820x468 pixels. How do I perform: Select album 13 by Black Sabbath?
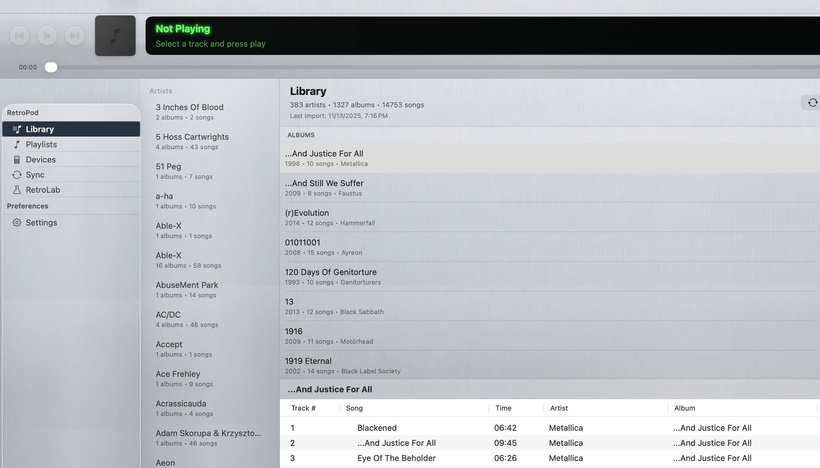click(290, 301)
